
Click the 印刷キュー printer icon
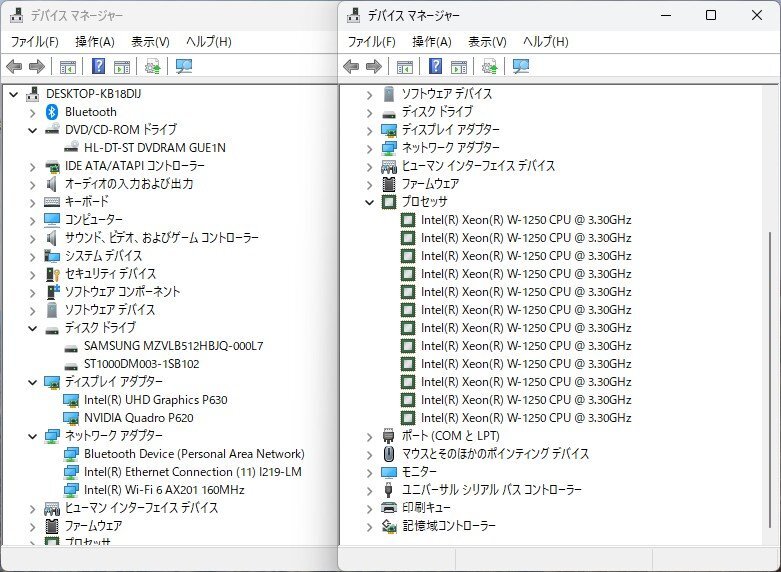point(389,508)
